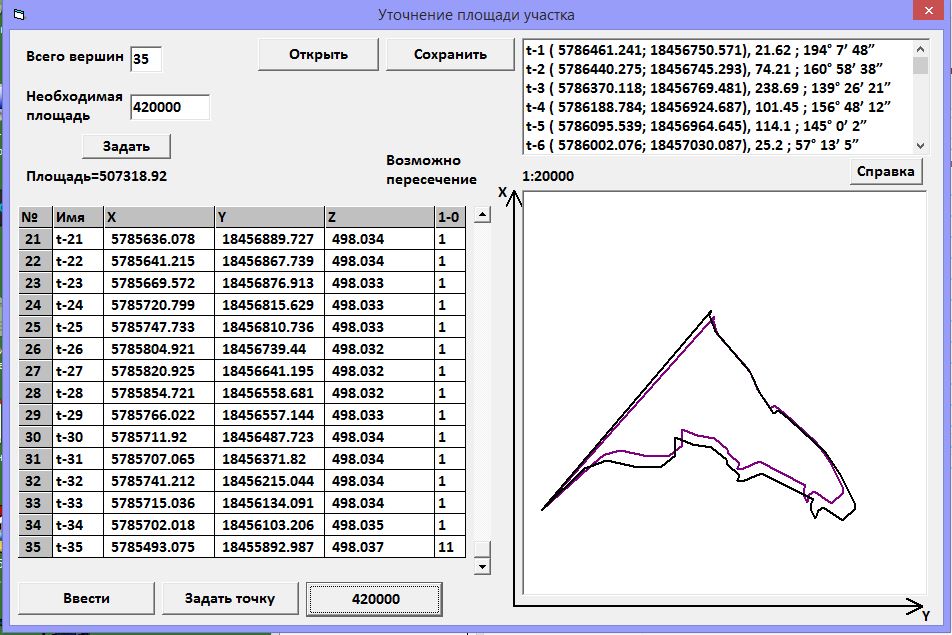Image resolution: width=952 pixels, height=635 pixels.
Task: Open help with the Справка button
Action: tap(885, 172)
